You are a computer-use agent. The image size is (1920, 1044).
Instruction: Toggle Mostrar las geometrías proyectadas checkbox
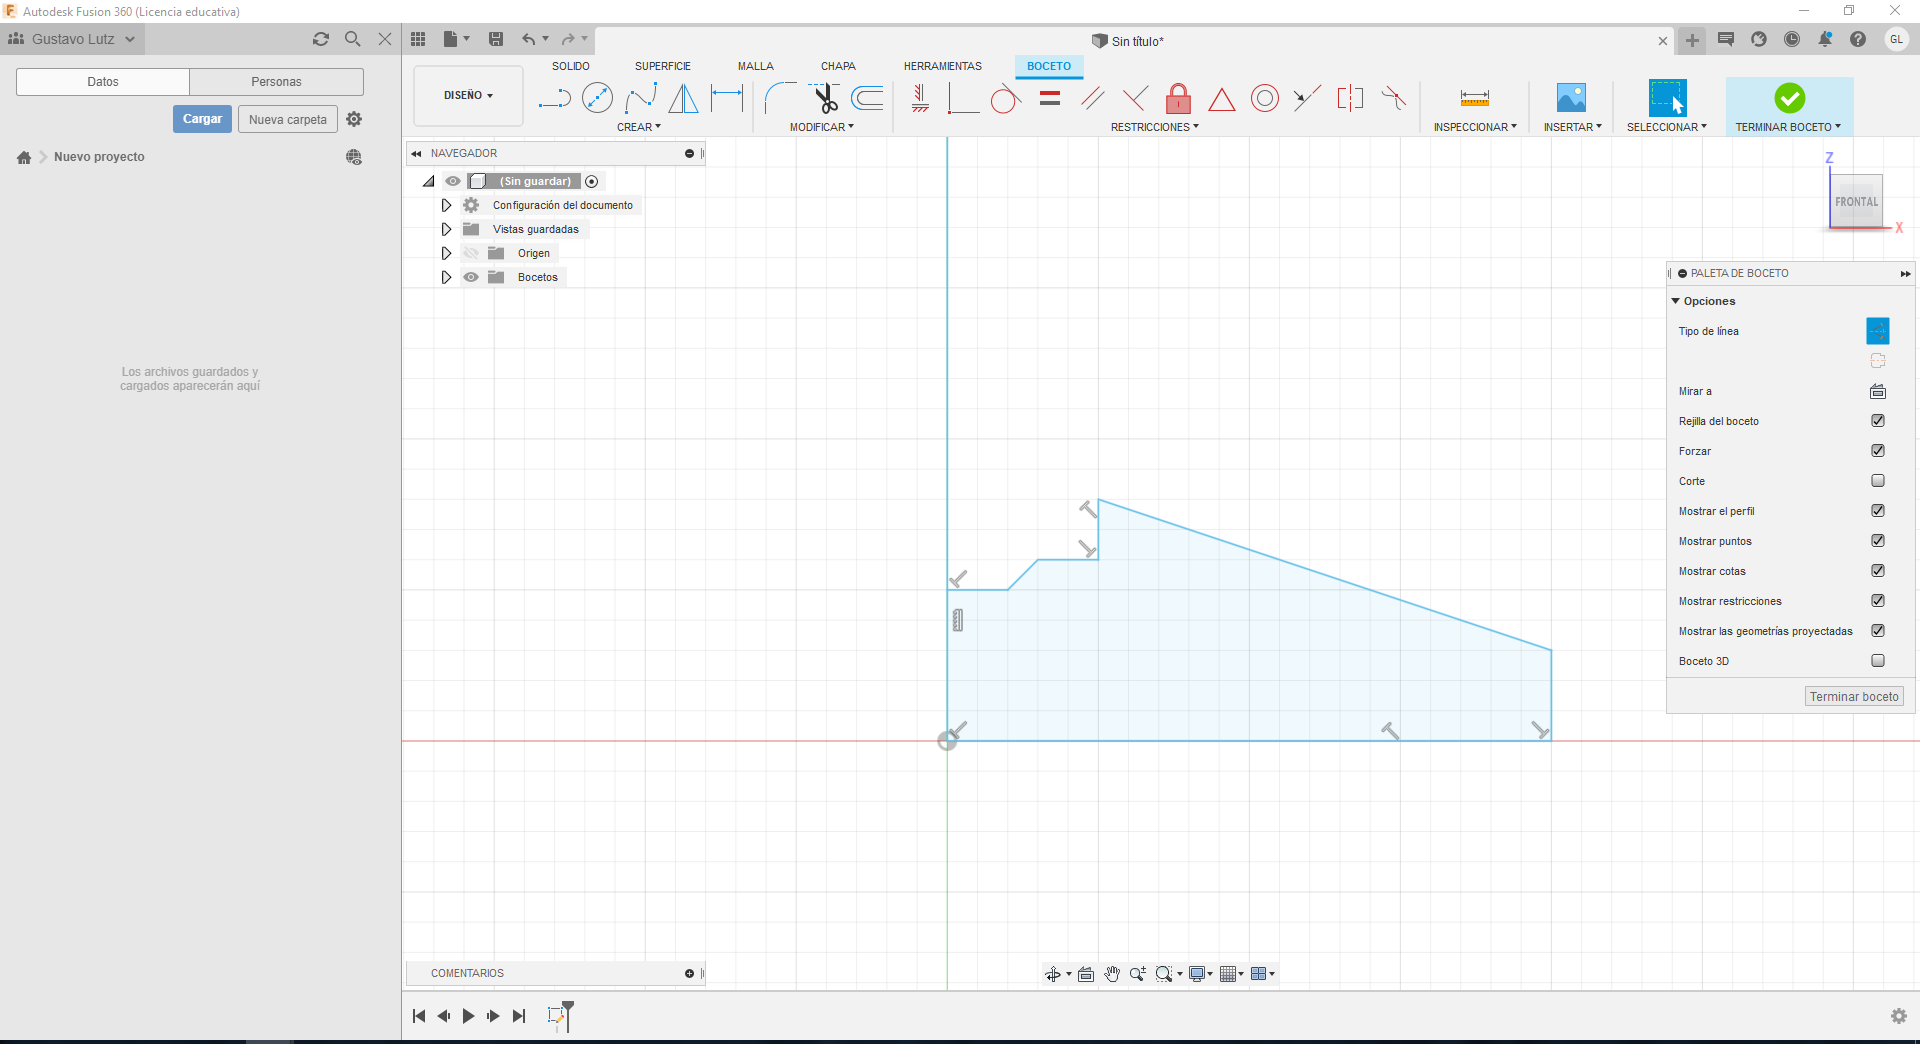point(1878,631)
